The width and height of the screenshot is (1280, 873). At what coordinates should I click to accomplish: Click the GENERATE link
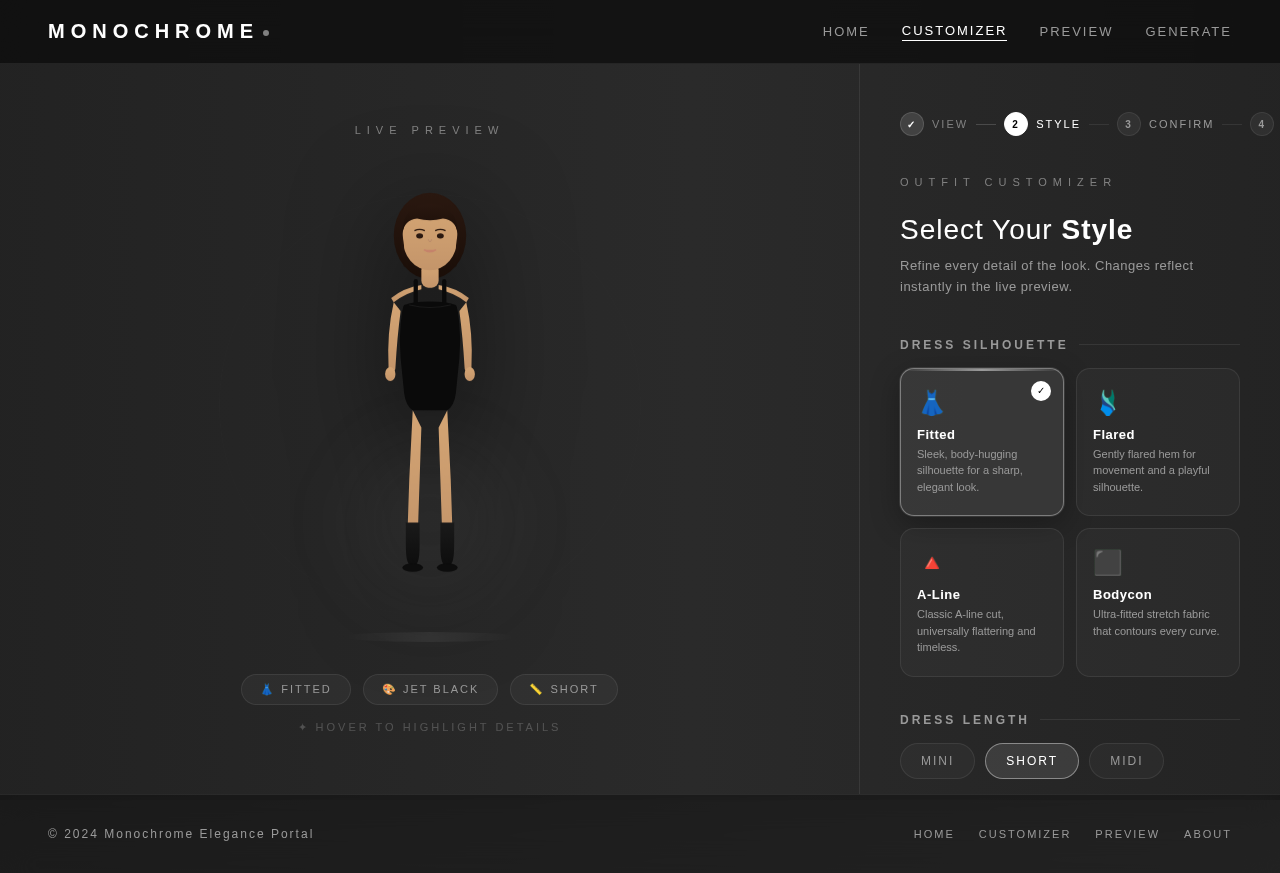1188,30
